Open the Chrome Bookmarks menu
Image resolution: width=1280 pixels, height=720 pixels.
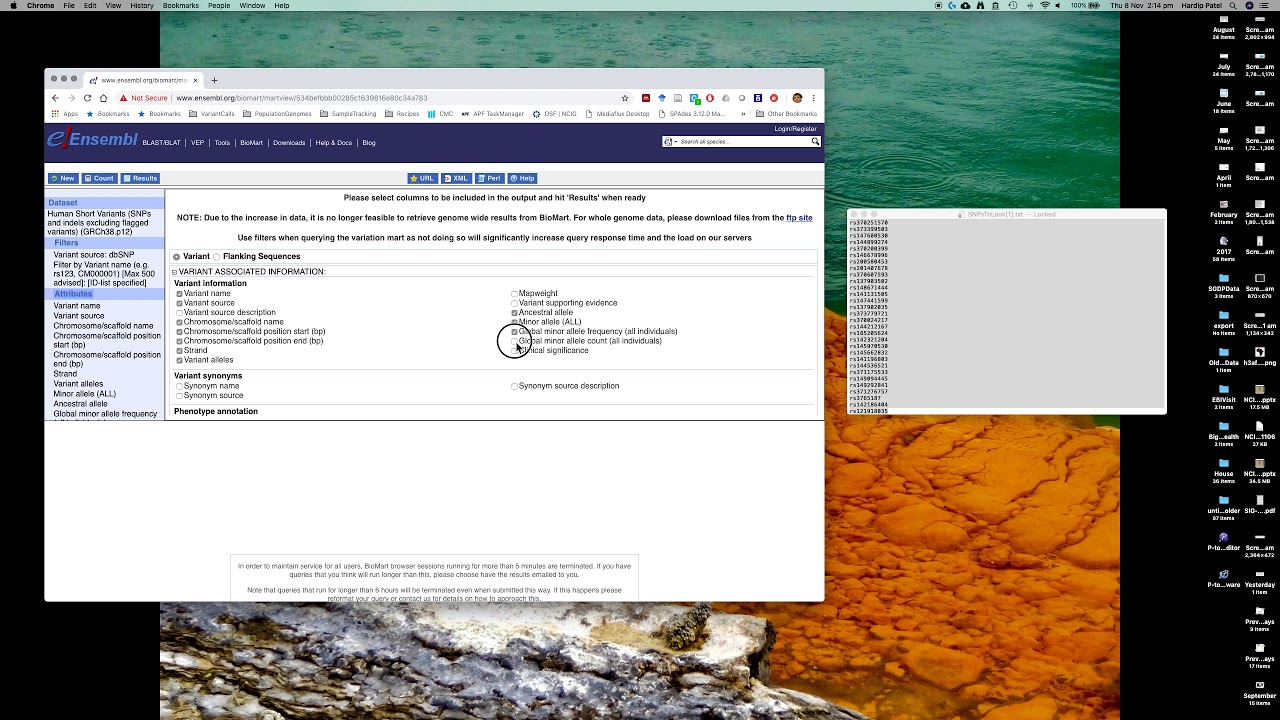point(180,6)
